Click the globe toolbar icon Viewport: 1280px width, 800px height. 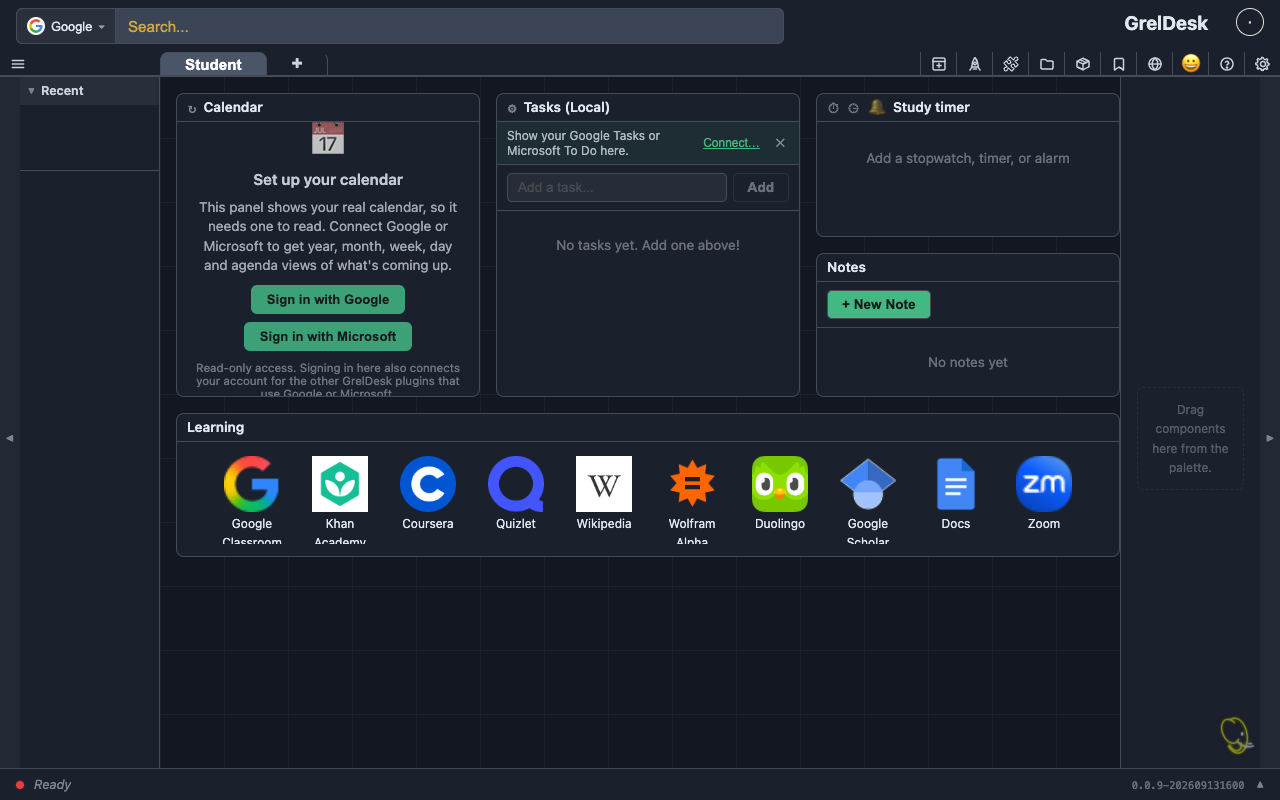pyautogui.click(x=1155, y=64)
